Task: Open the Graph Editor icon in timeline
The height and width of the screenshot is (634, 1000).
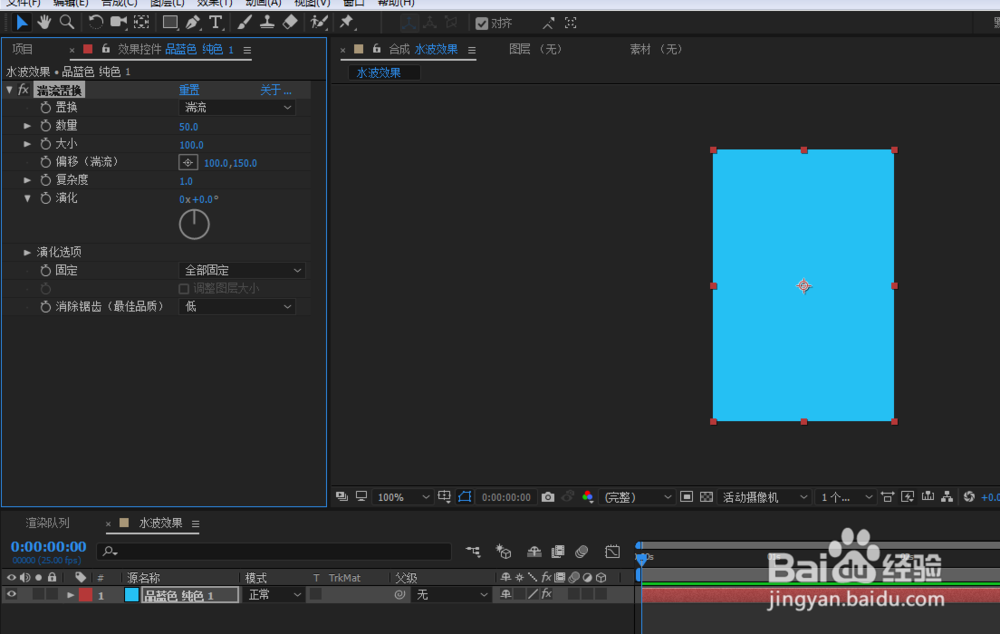Action: pos(612,551)
